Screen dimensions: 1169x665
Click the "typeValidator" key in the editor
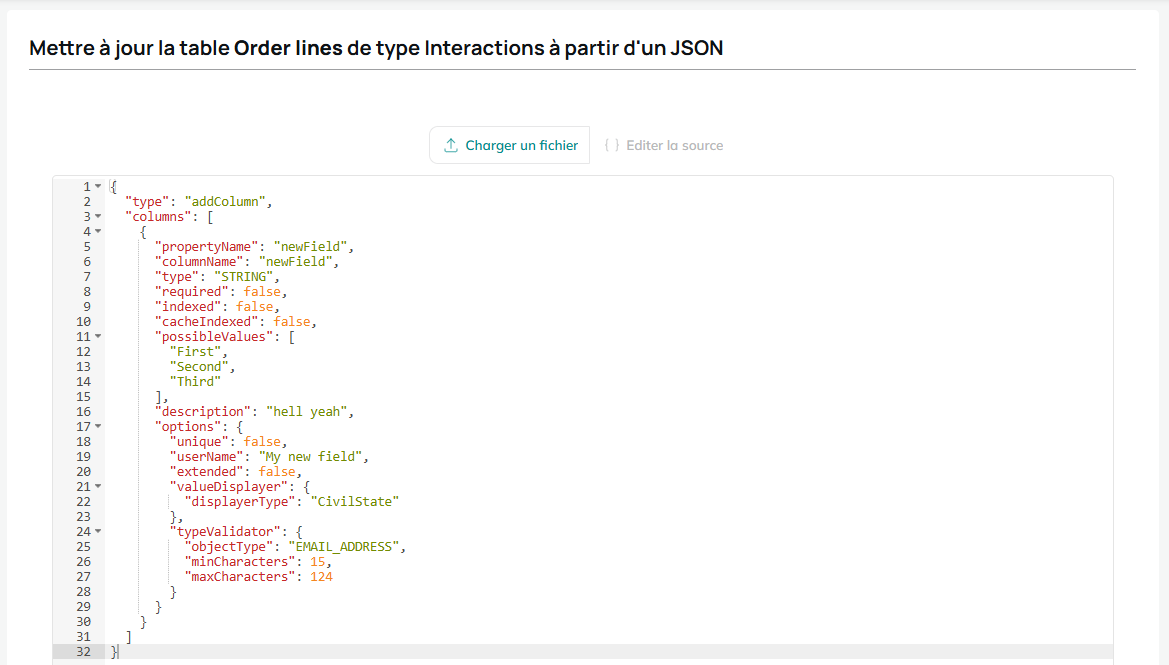(225, 532)
